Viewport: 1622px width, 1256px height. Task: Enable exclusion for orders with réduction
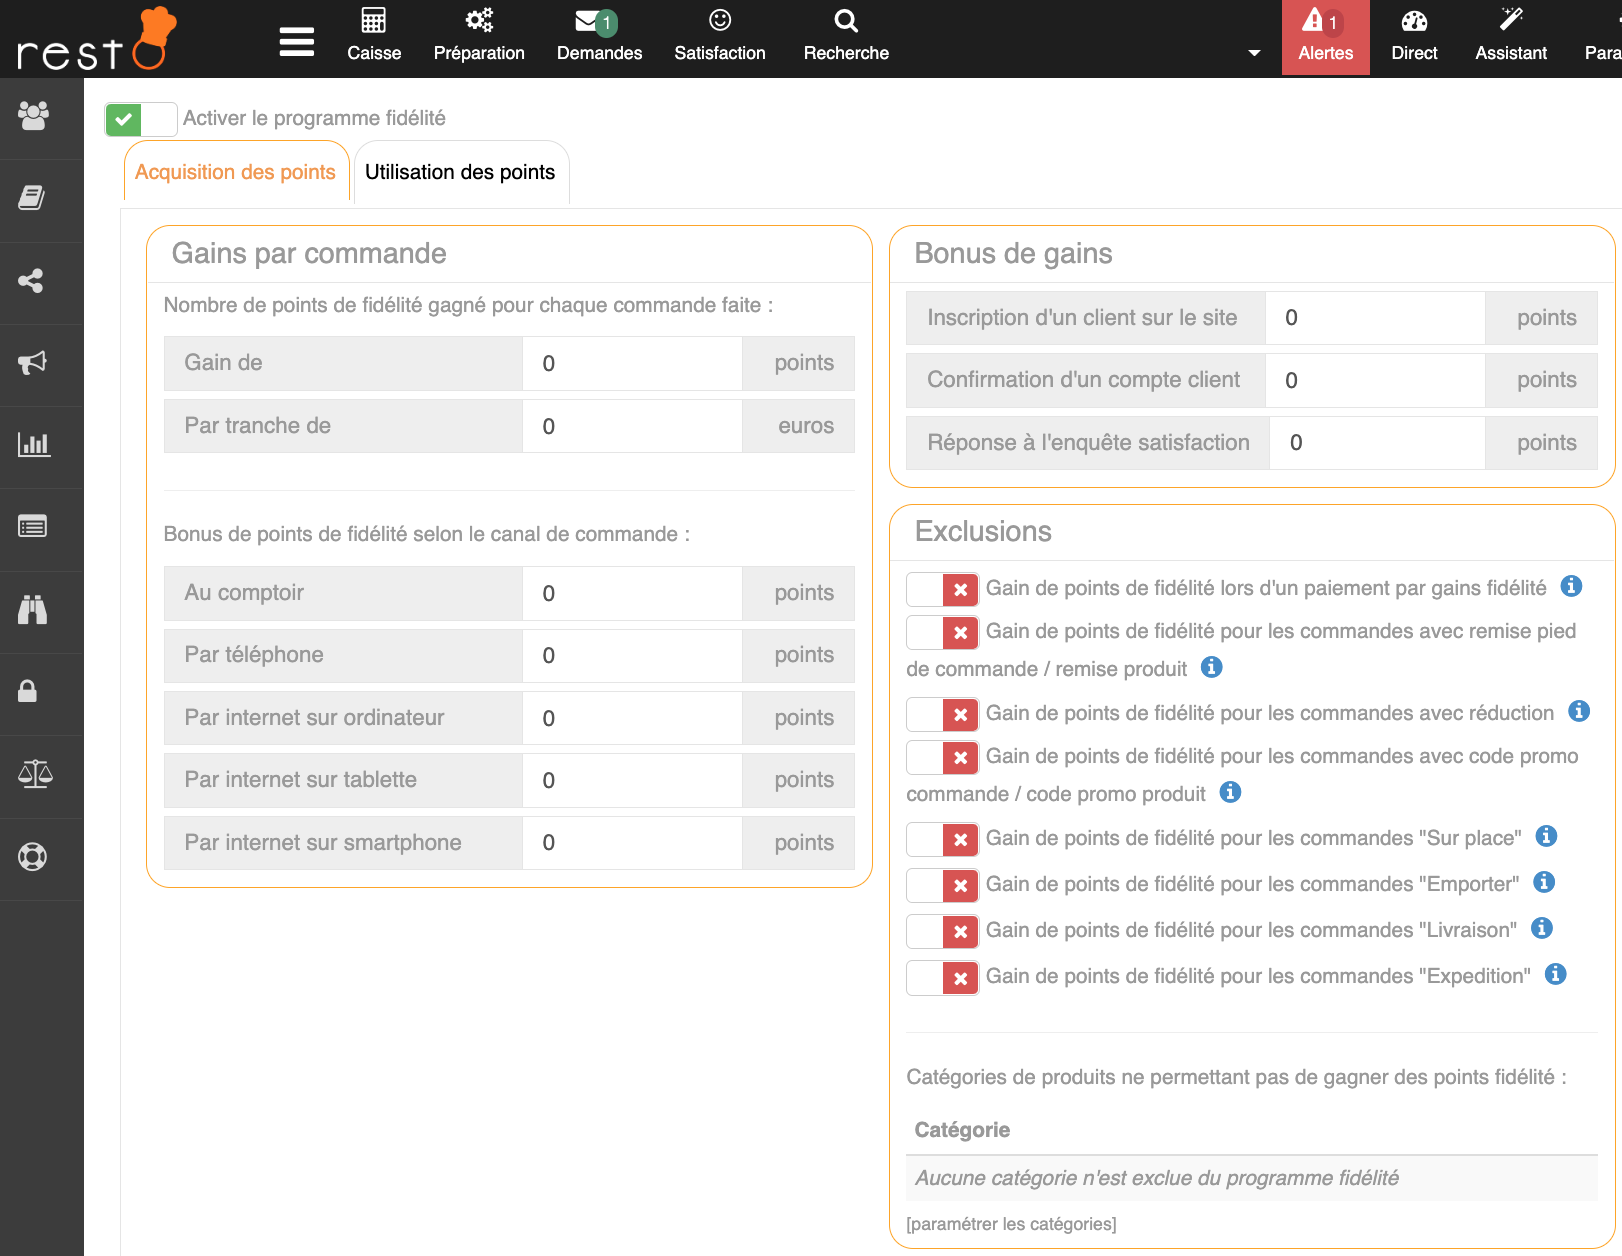click(942, 714)
